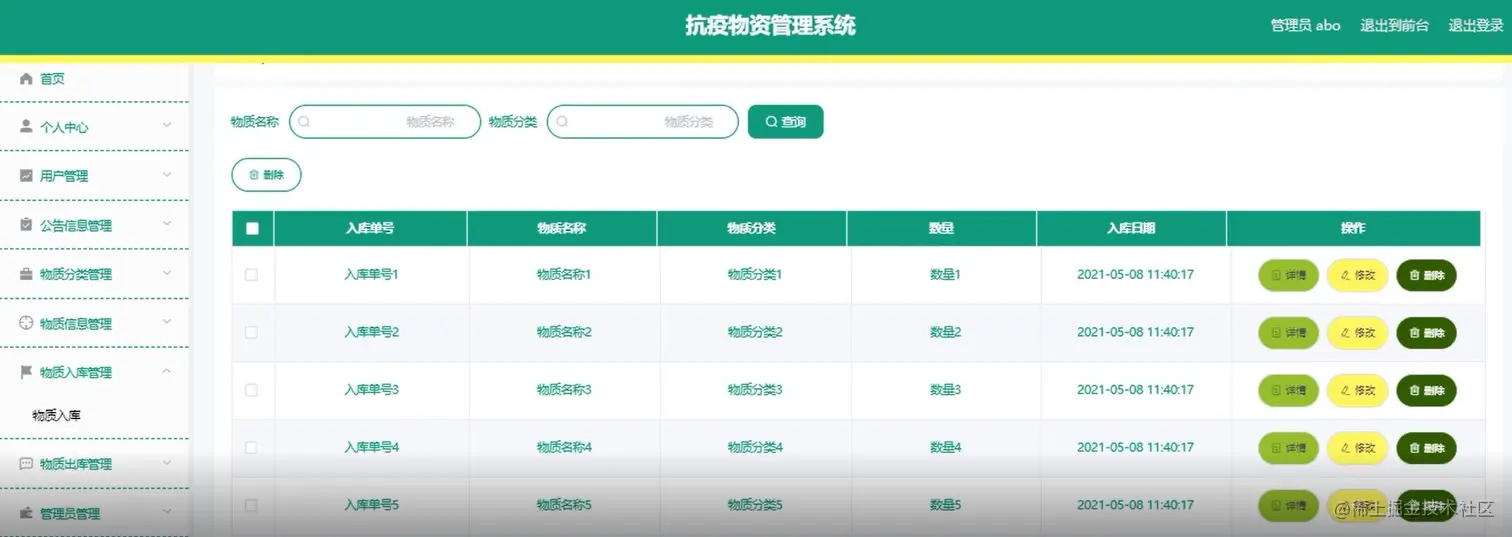Expand the 公告信息管理 chevron
Screen dimensions: 1512x537
pyautogui.click(x=167, y=224)
